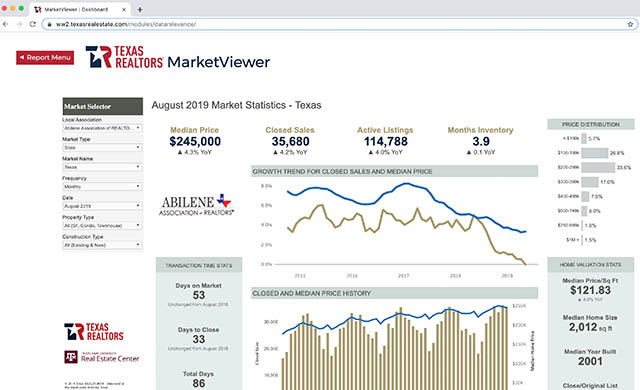Click the $100-199k price distribution bar
The image size is (640, 390).
coord(594,153)
